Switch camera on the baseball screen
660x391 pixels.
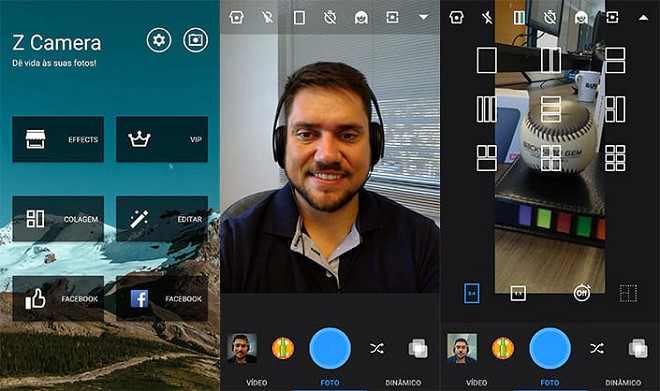(612, 17)
